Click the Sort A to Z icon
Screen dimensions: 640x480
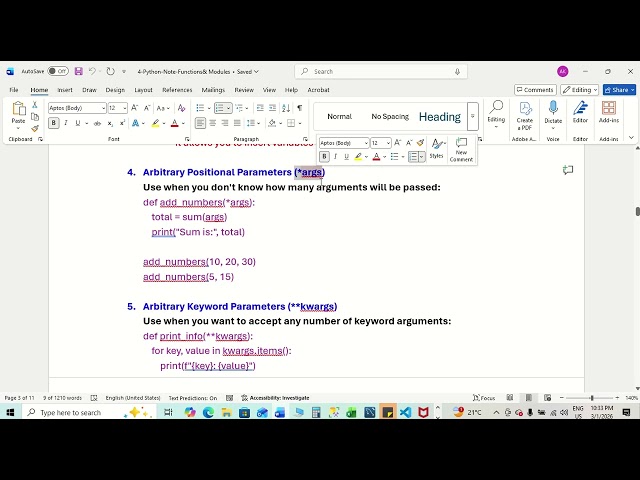pyautogui.click(x=286, y=108)
